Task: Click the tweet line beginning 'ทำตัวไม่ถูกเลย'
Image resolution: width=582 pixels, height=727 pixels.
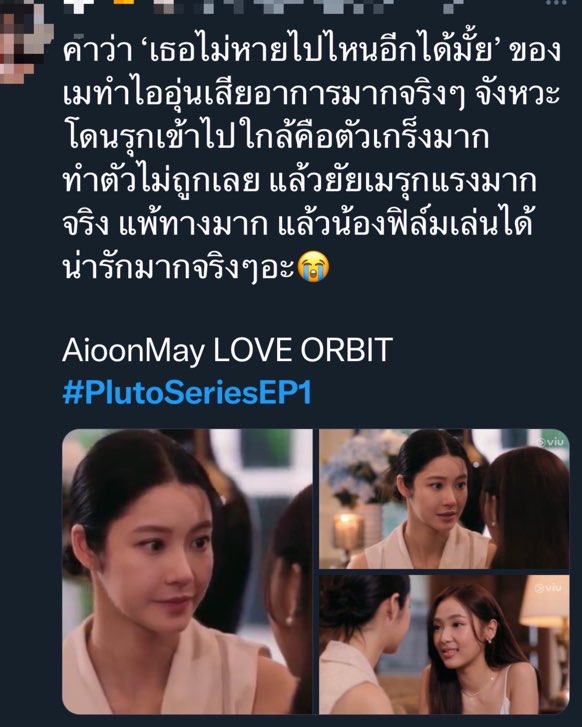Action: point(300,181)
